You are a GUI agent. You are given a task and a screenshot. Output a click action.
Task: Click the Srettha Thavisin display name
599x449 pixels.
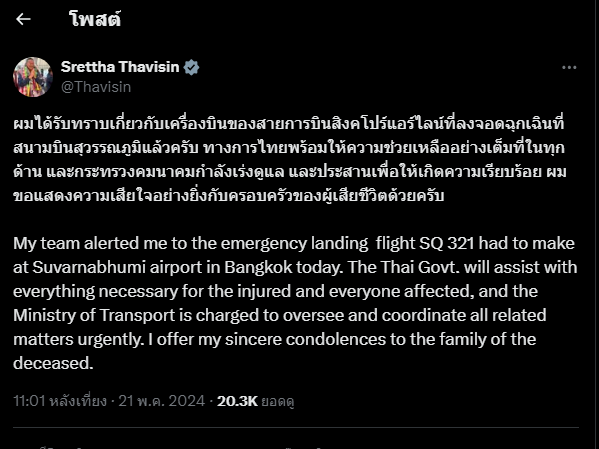(x=120, y=67)
